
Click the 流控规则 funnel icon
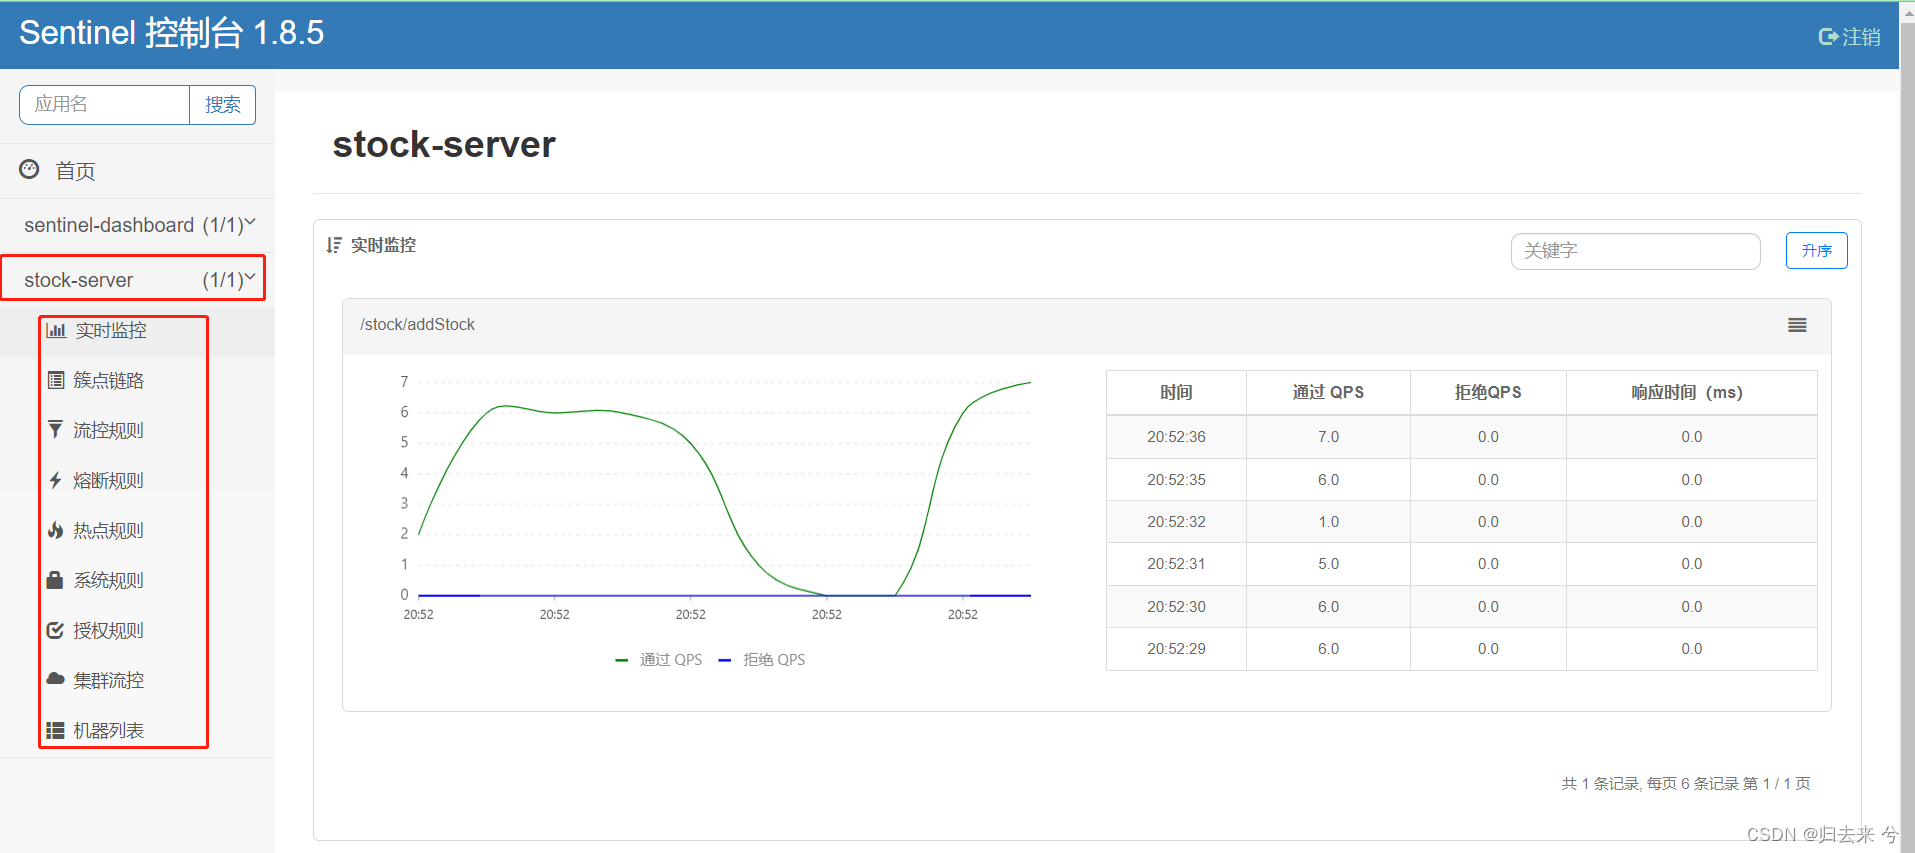pyautogui.click(x=55, y=430)
